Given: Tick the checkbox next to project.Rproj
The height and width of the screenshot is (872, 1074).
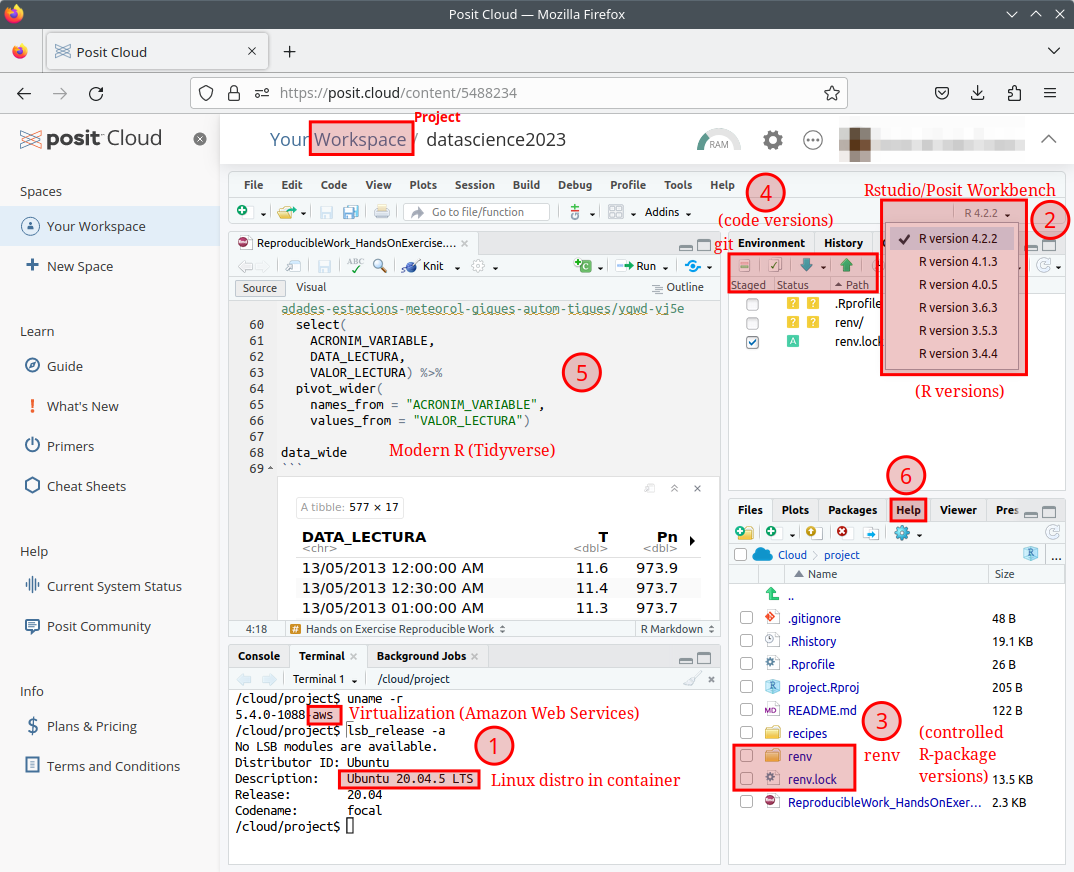Looking at the screenshot, I should coord(747,687).
